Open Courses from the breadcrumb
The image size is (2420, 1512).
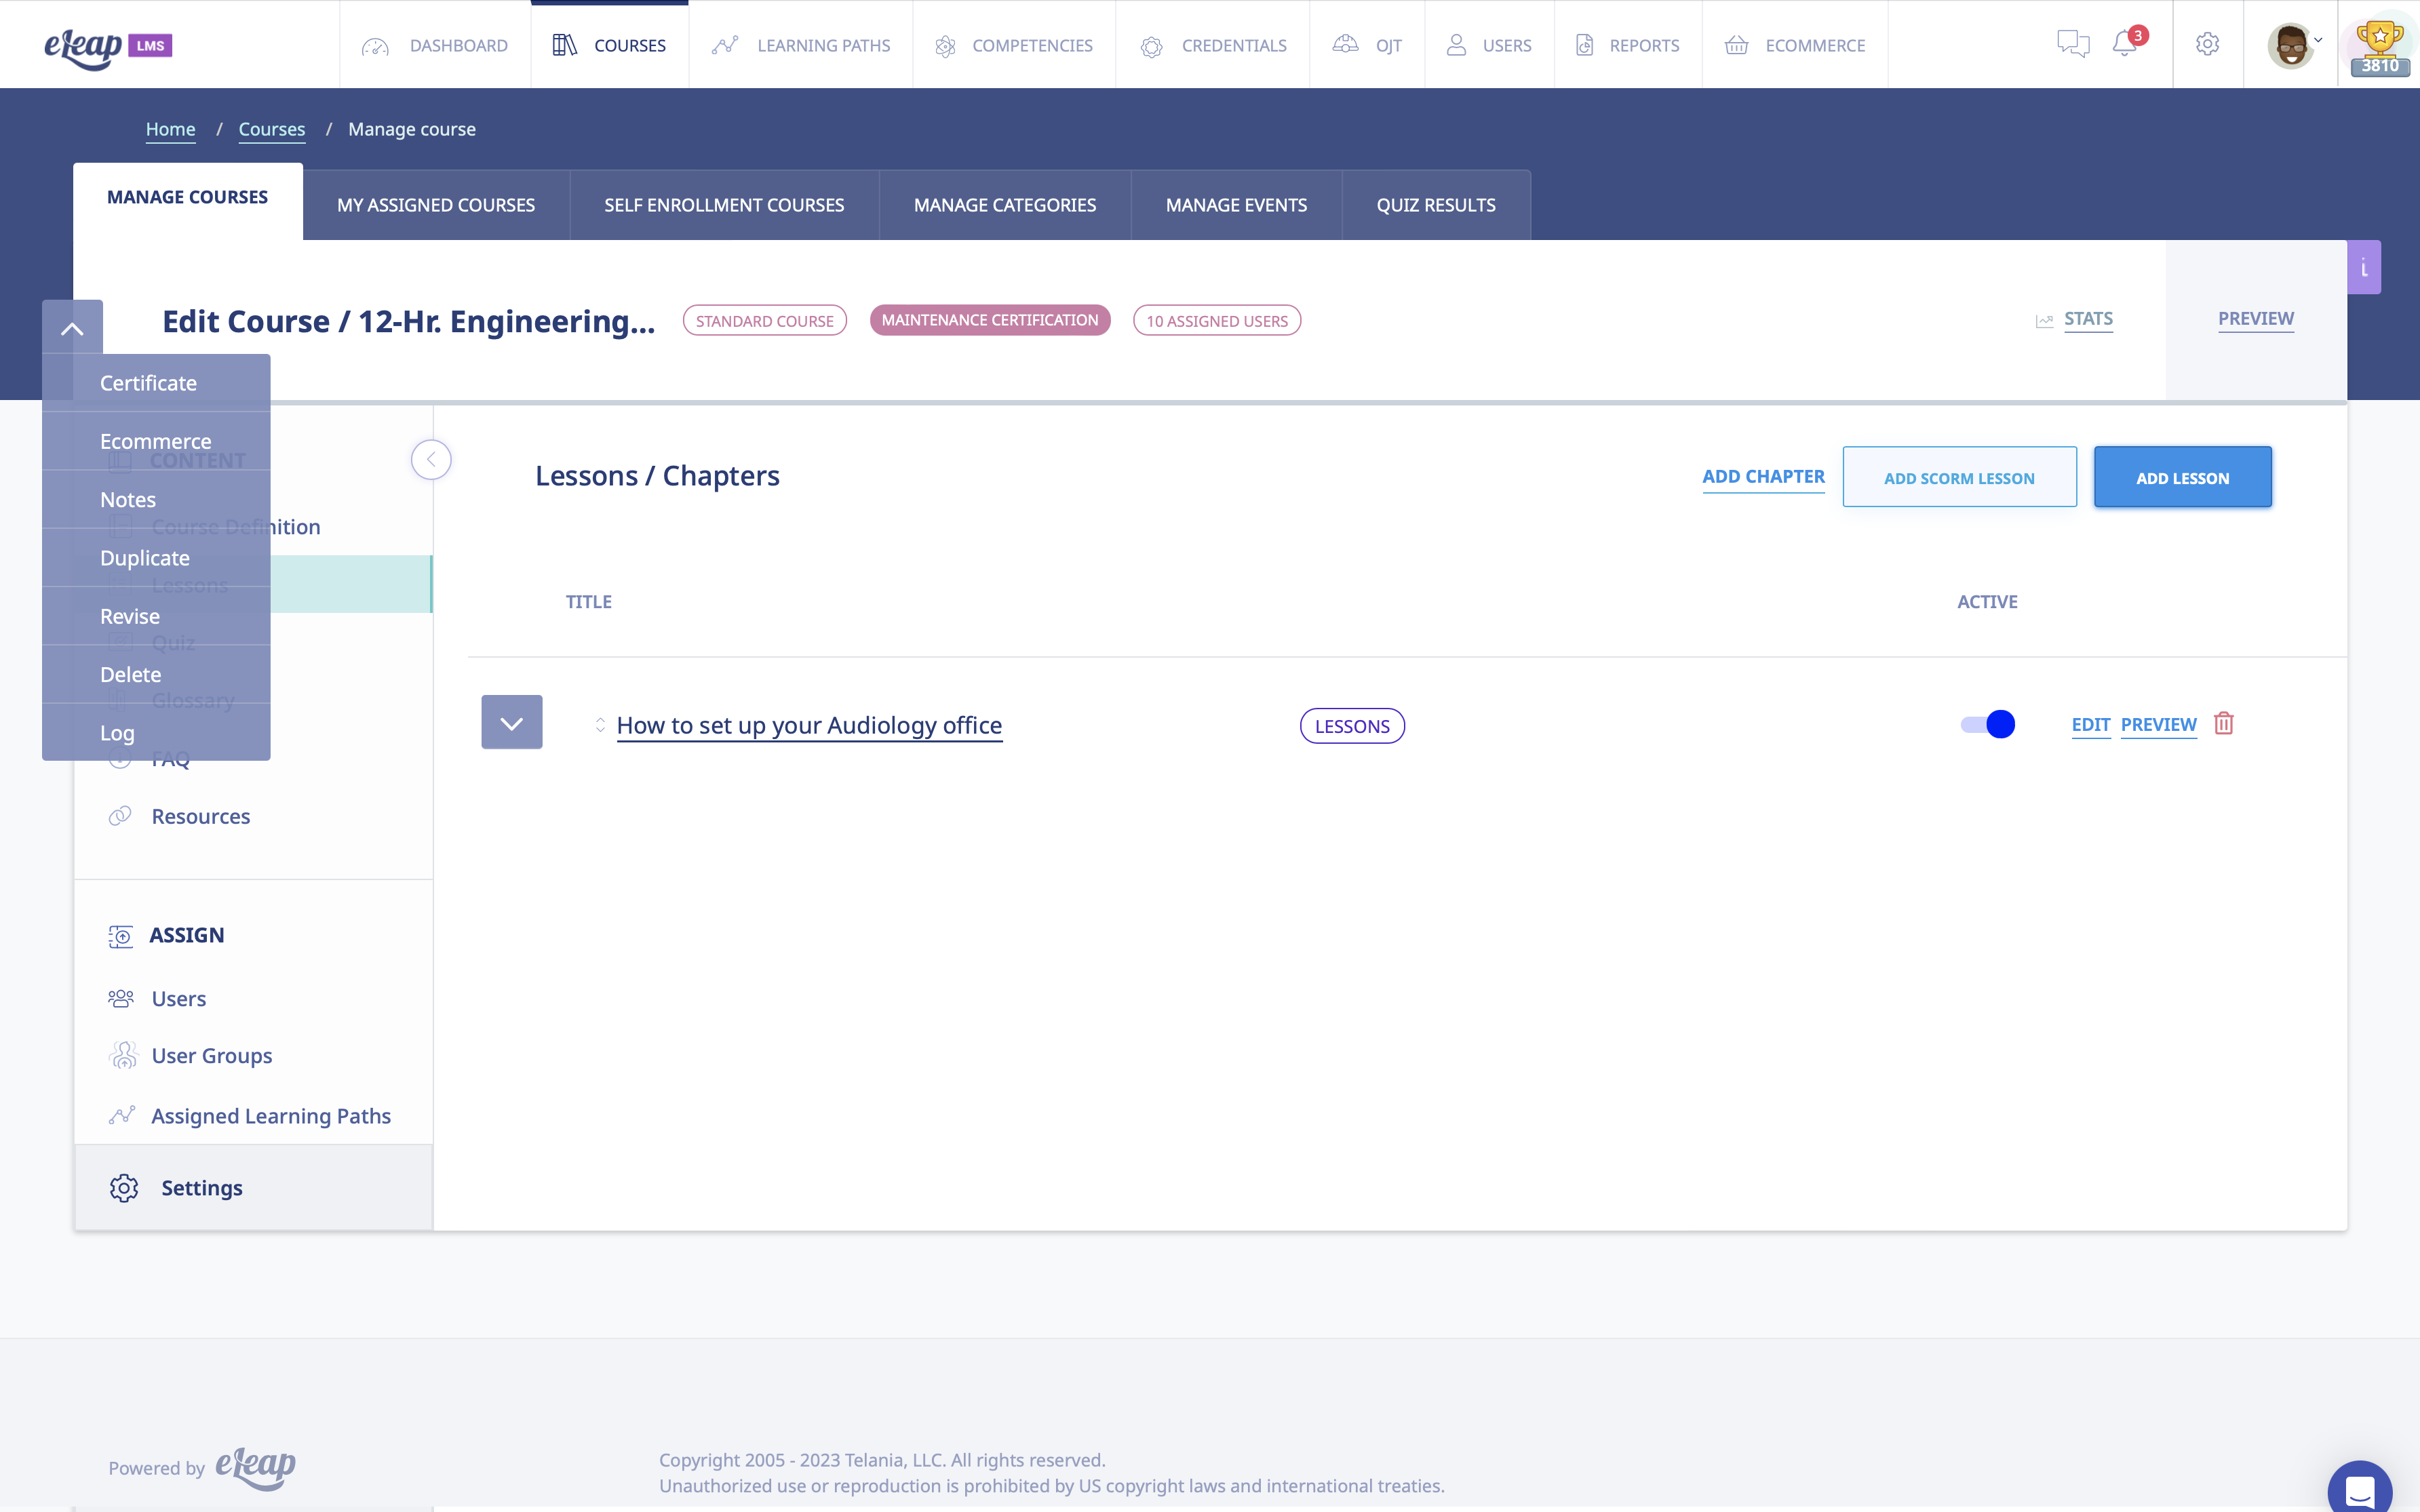point(271,129)
